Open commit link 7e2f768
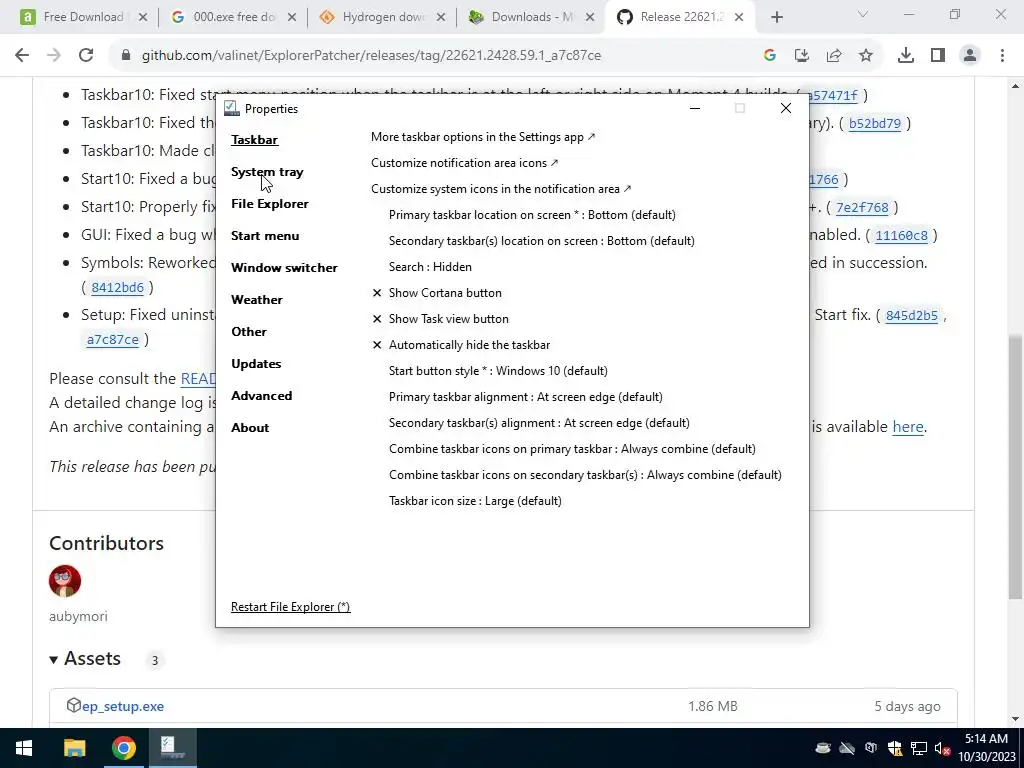1024x768 pixels. tap(862, 208)
